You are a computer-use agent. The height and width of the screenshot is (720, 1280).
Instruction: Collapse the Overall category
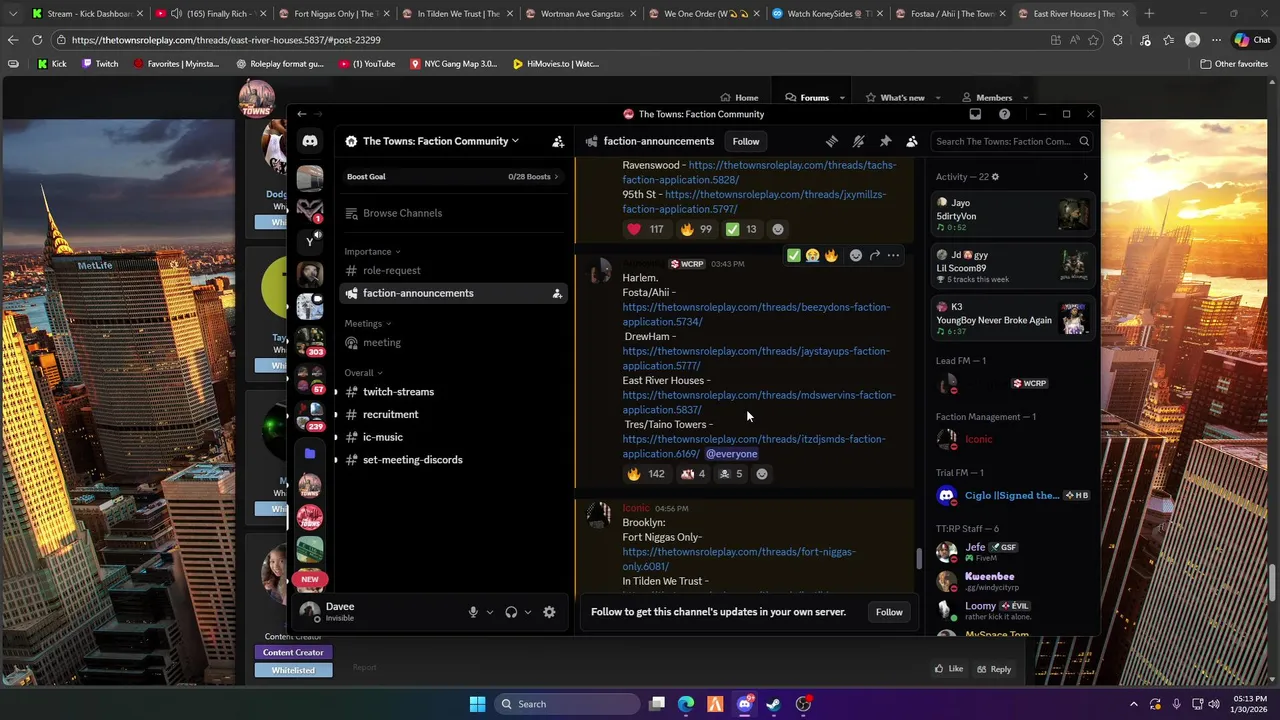click(x=364, y=373)
